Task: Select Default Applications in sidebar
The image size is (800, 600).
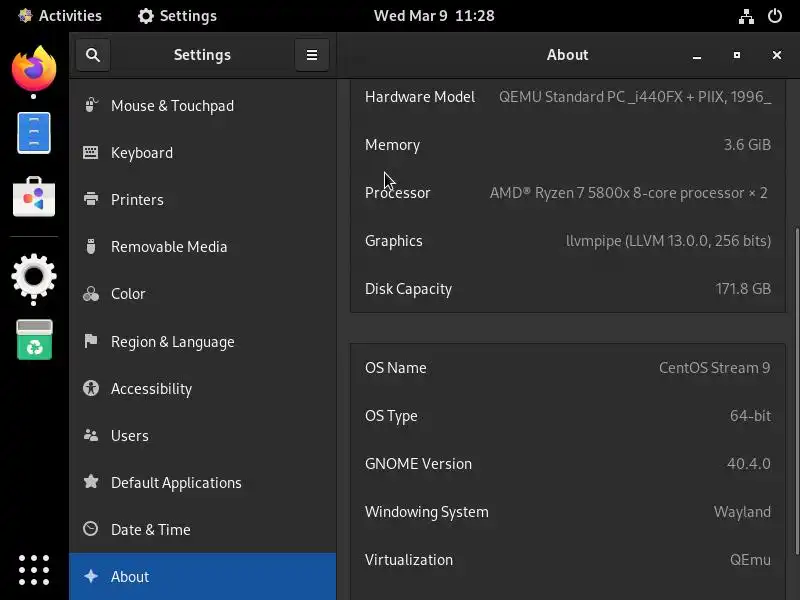Action: tap(176, 483)
